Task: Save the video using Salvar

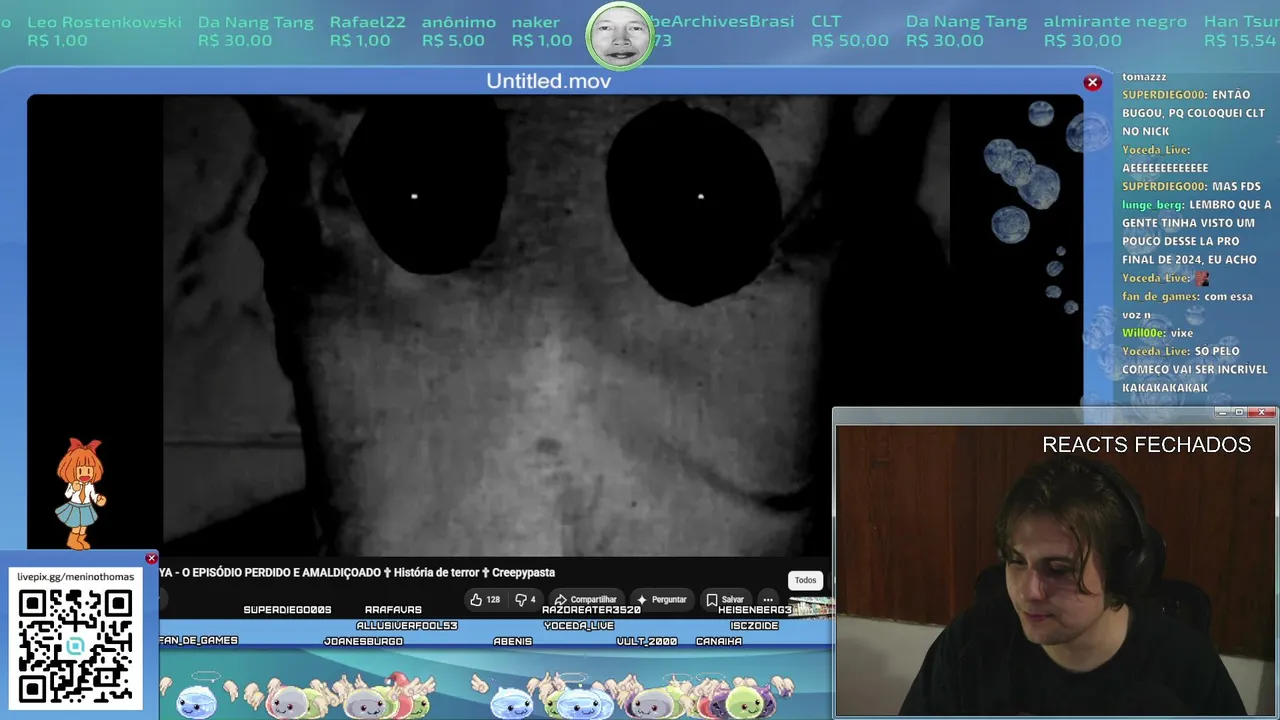Action: [x=725, y=600]
